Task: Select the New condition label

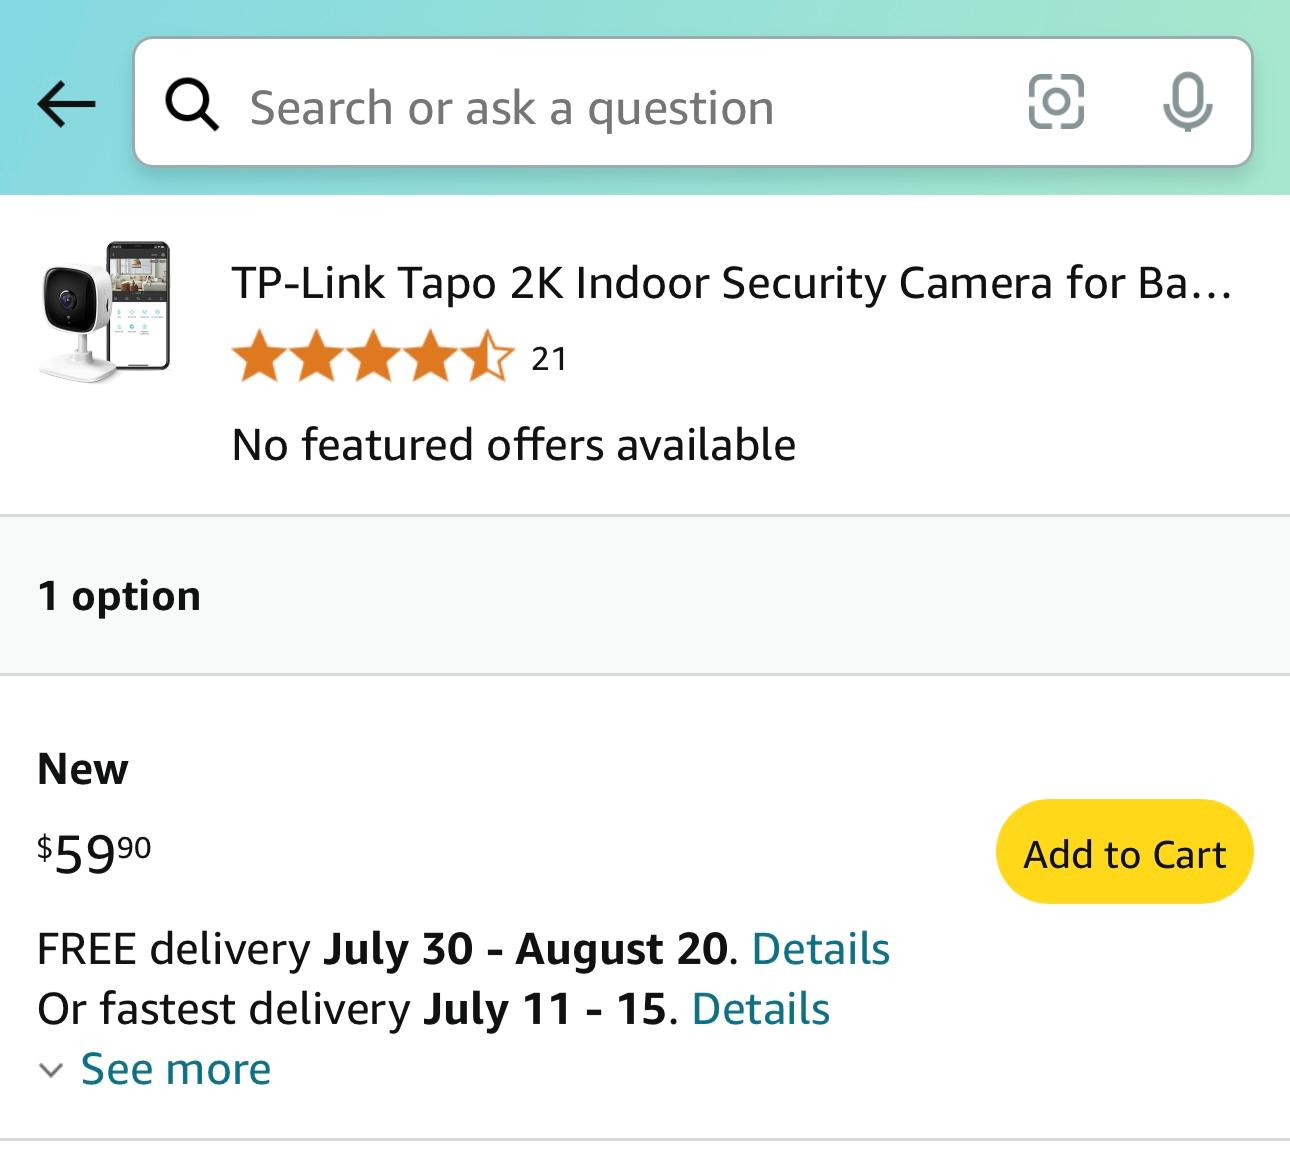Action: point(83,769)
